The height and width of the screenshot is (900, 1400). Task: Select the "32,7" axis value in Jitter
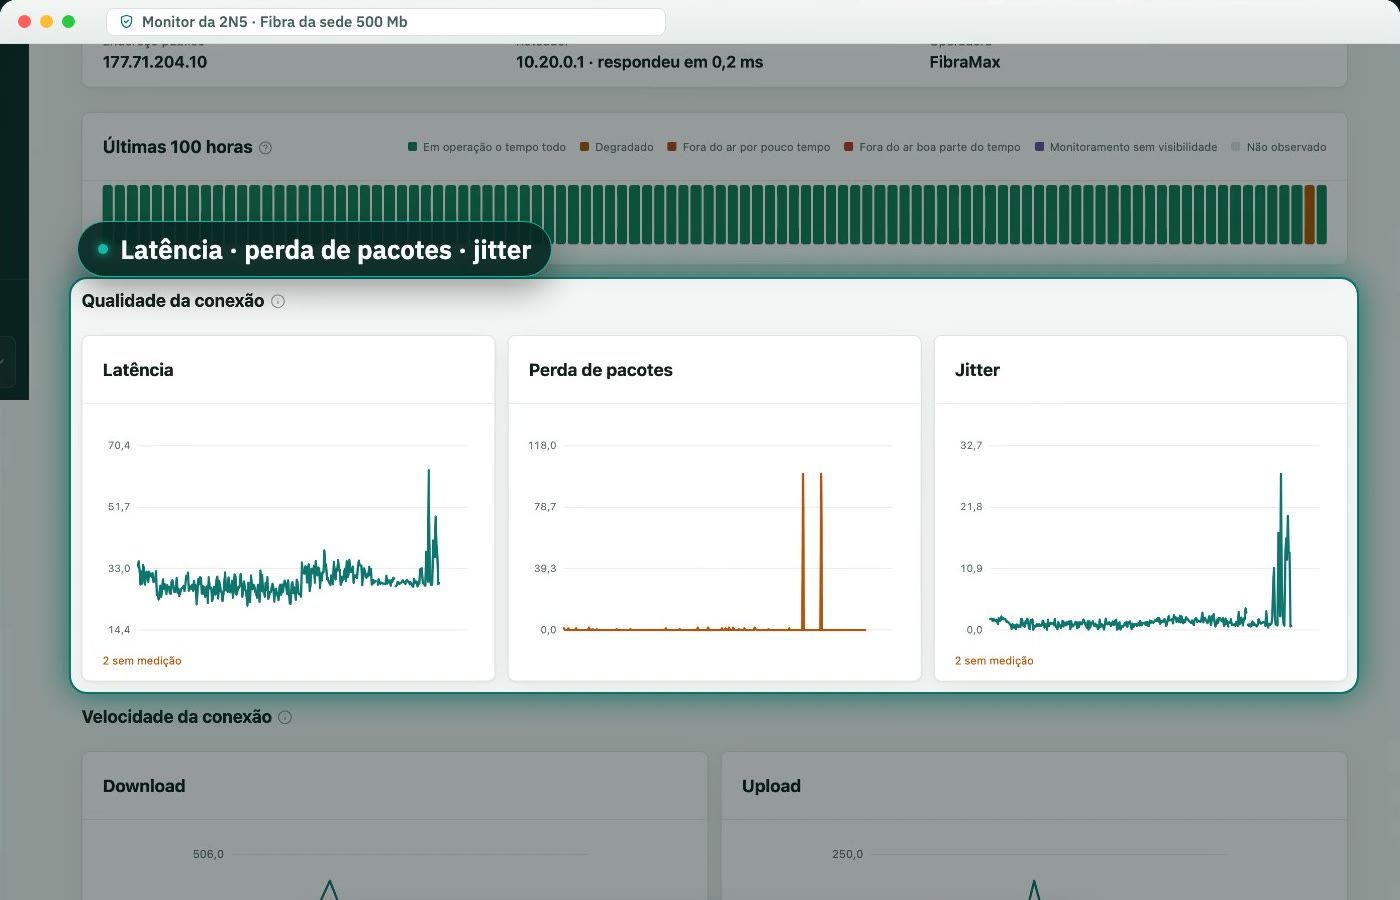971,445
